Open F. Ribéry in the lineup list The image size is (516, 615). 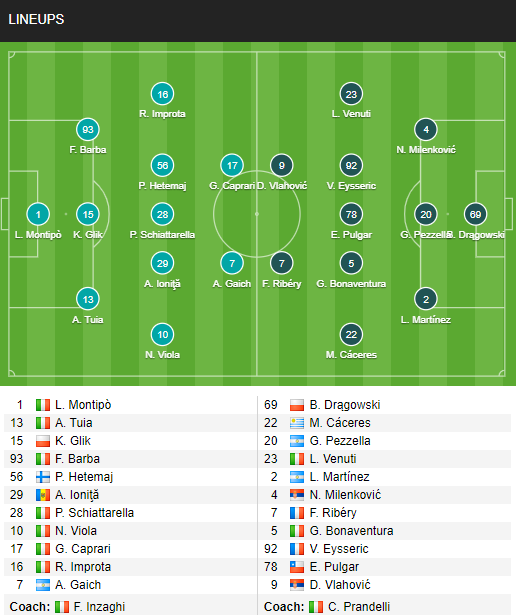coord(333,513)
